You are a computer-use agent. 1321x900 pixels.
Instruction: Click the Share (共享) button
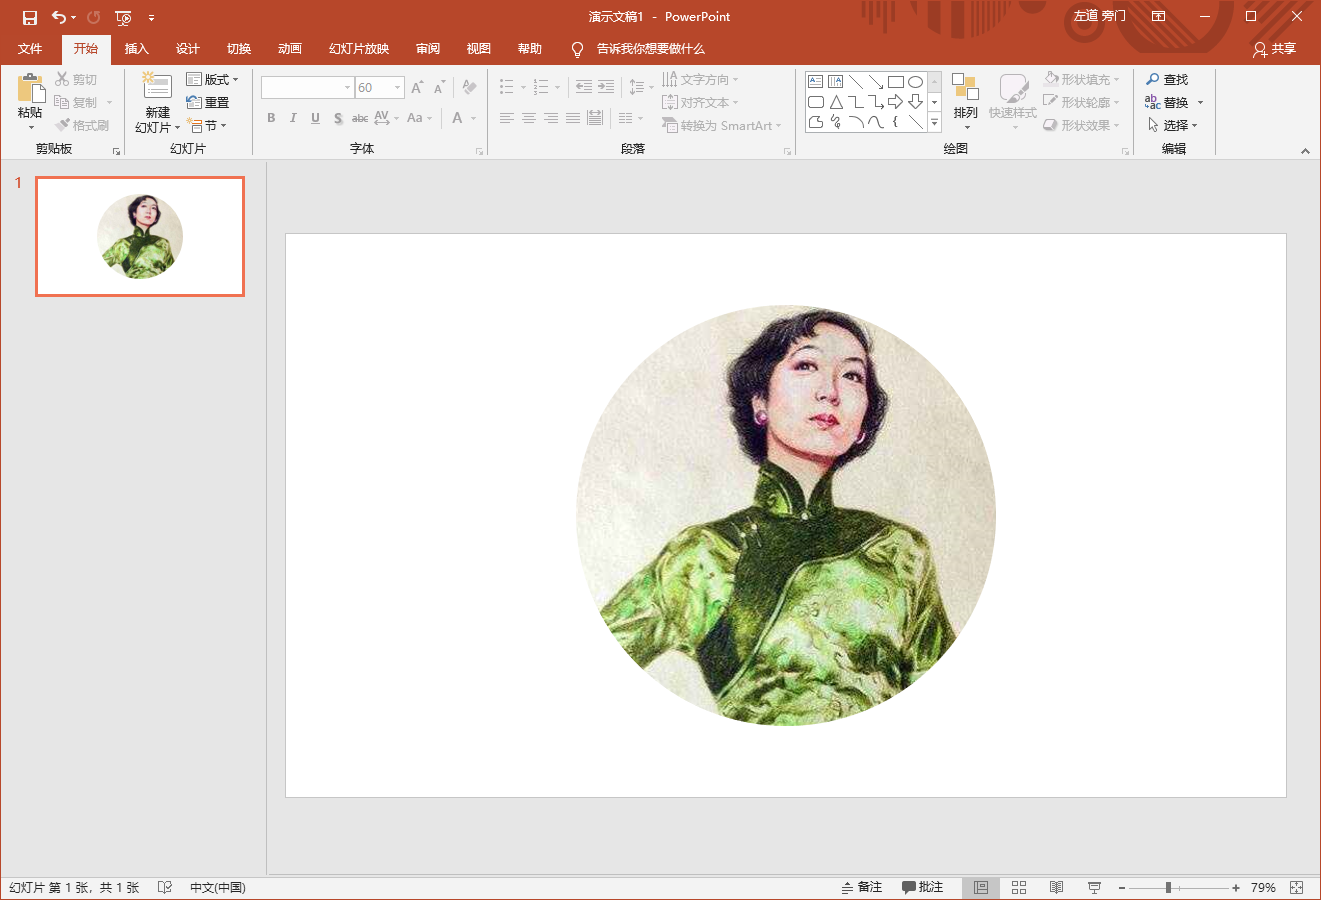point(1274,49)
